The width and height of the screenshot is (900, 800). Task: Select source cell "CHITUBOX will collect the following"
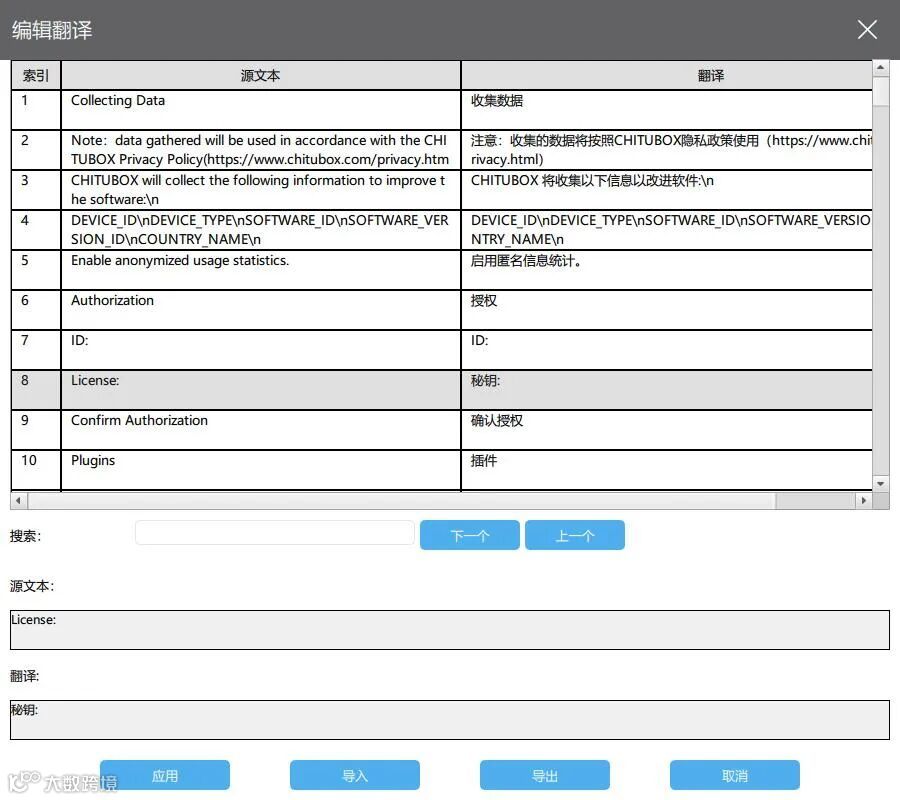(x=261, y=190)
